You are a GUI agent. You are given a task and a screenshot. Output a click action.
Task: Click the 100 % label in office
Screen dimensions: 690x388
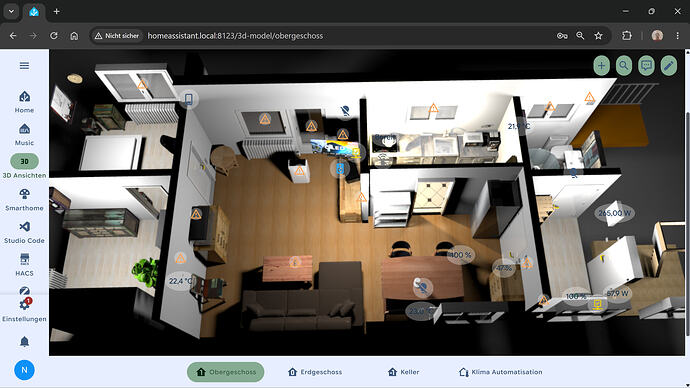(x=576, y=296)
